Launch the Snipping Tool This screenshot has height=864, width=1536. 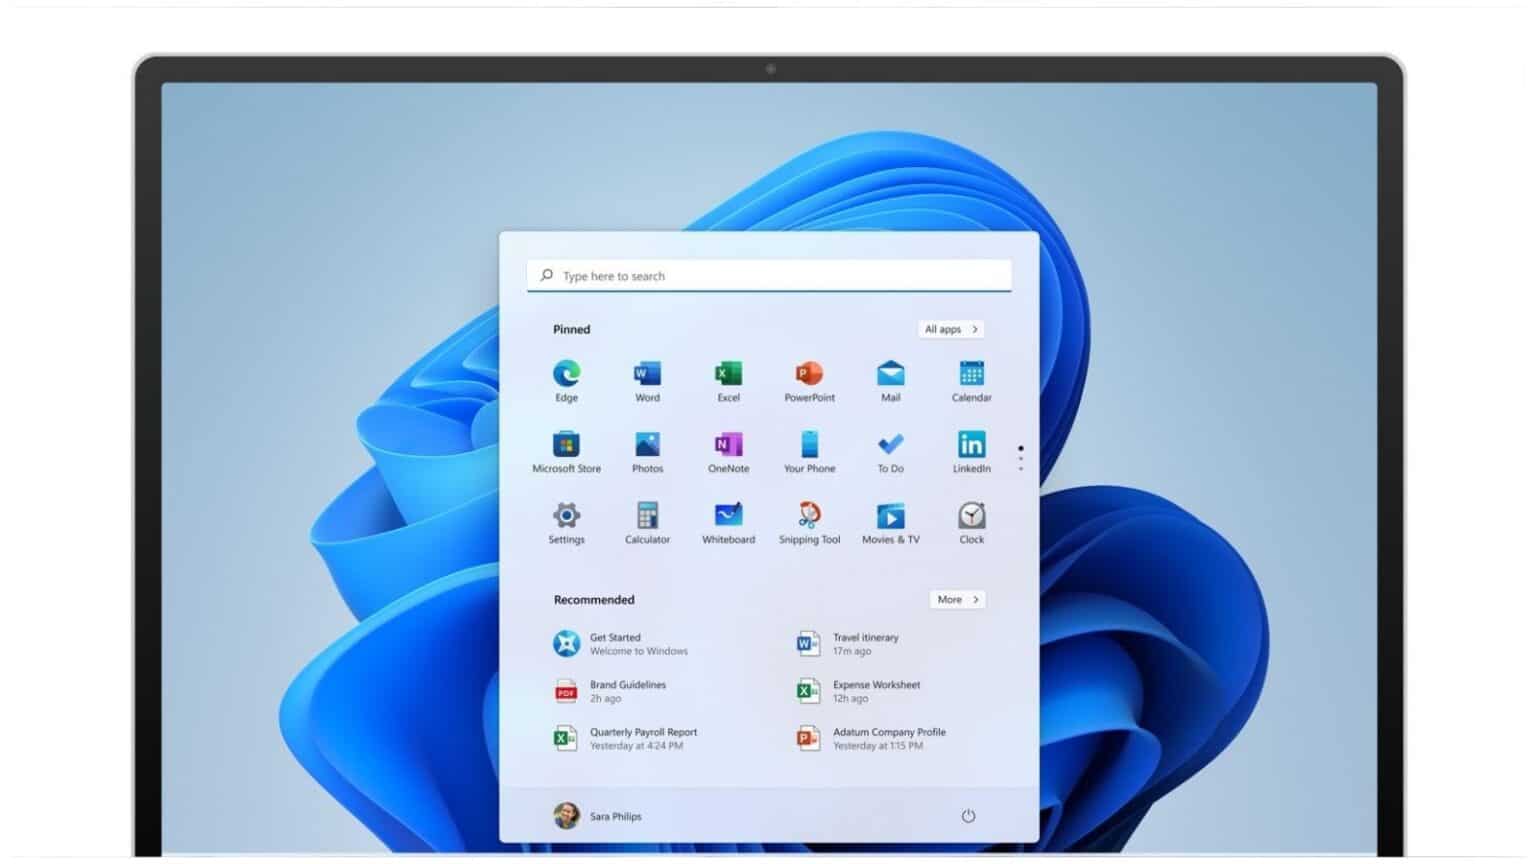coord(809,523)
